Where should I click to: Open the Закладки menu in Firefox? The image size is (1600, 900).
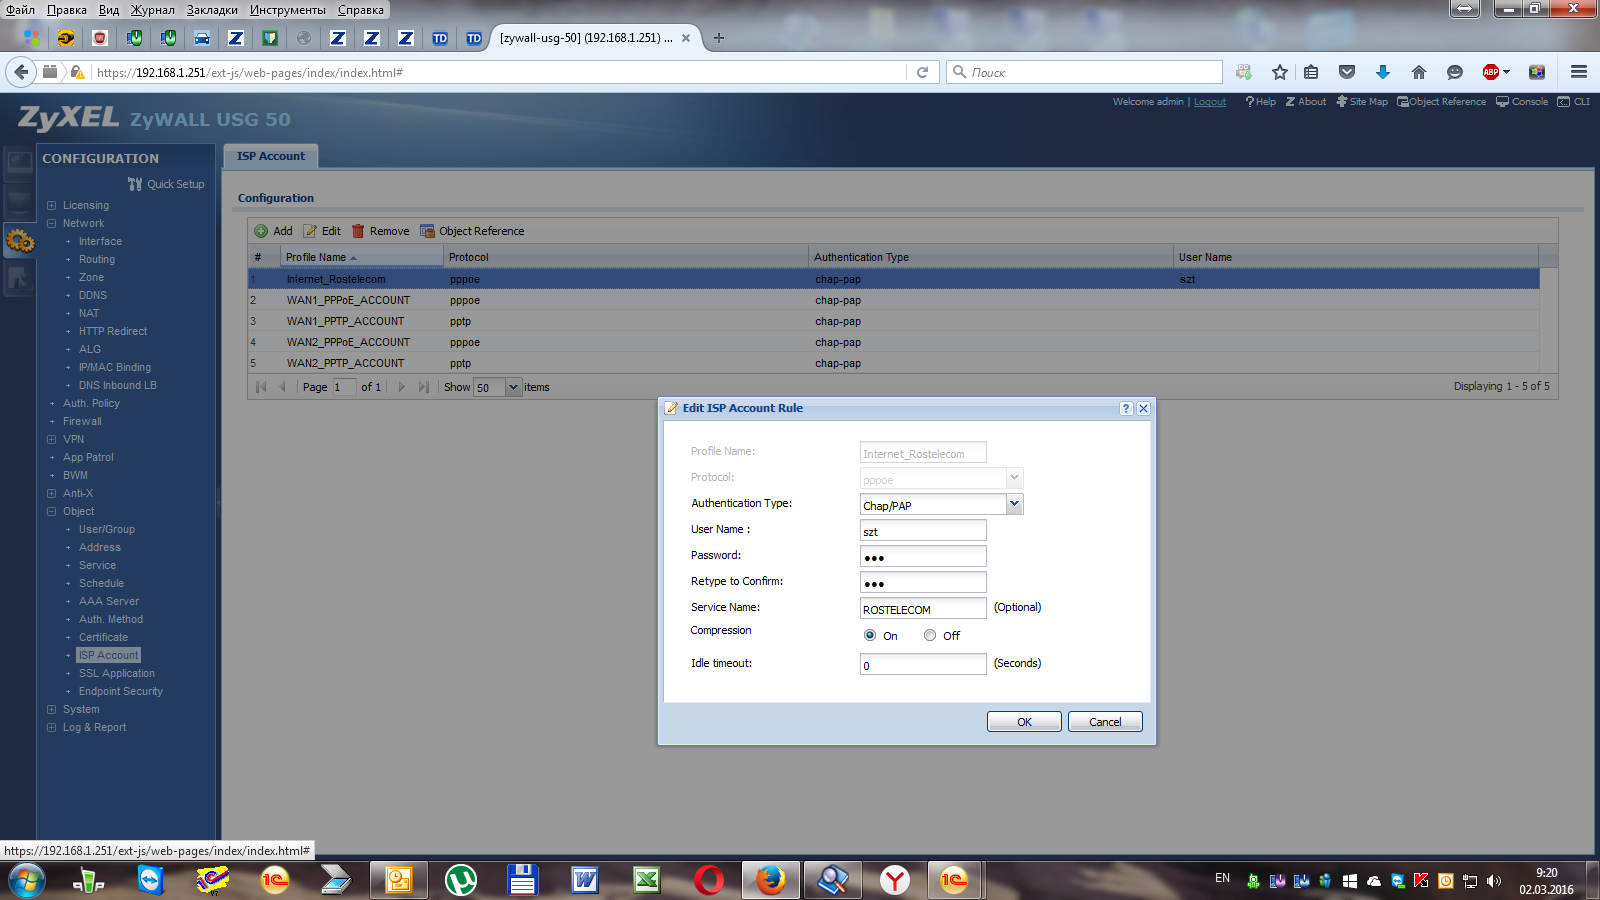(x=212, y=10)
